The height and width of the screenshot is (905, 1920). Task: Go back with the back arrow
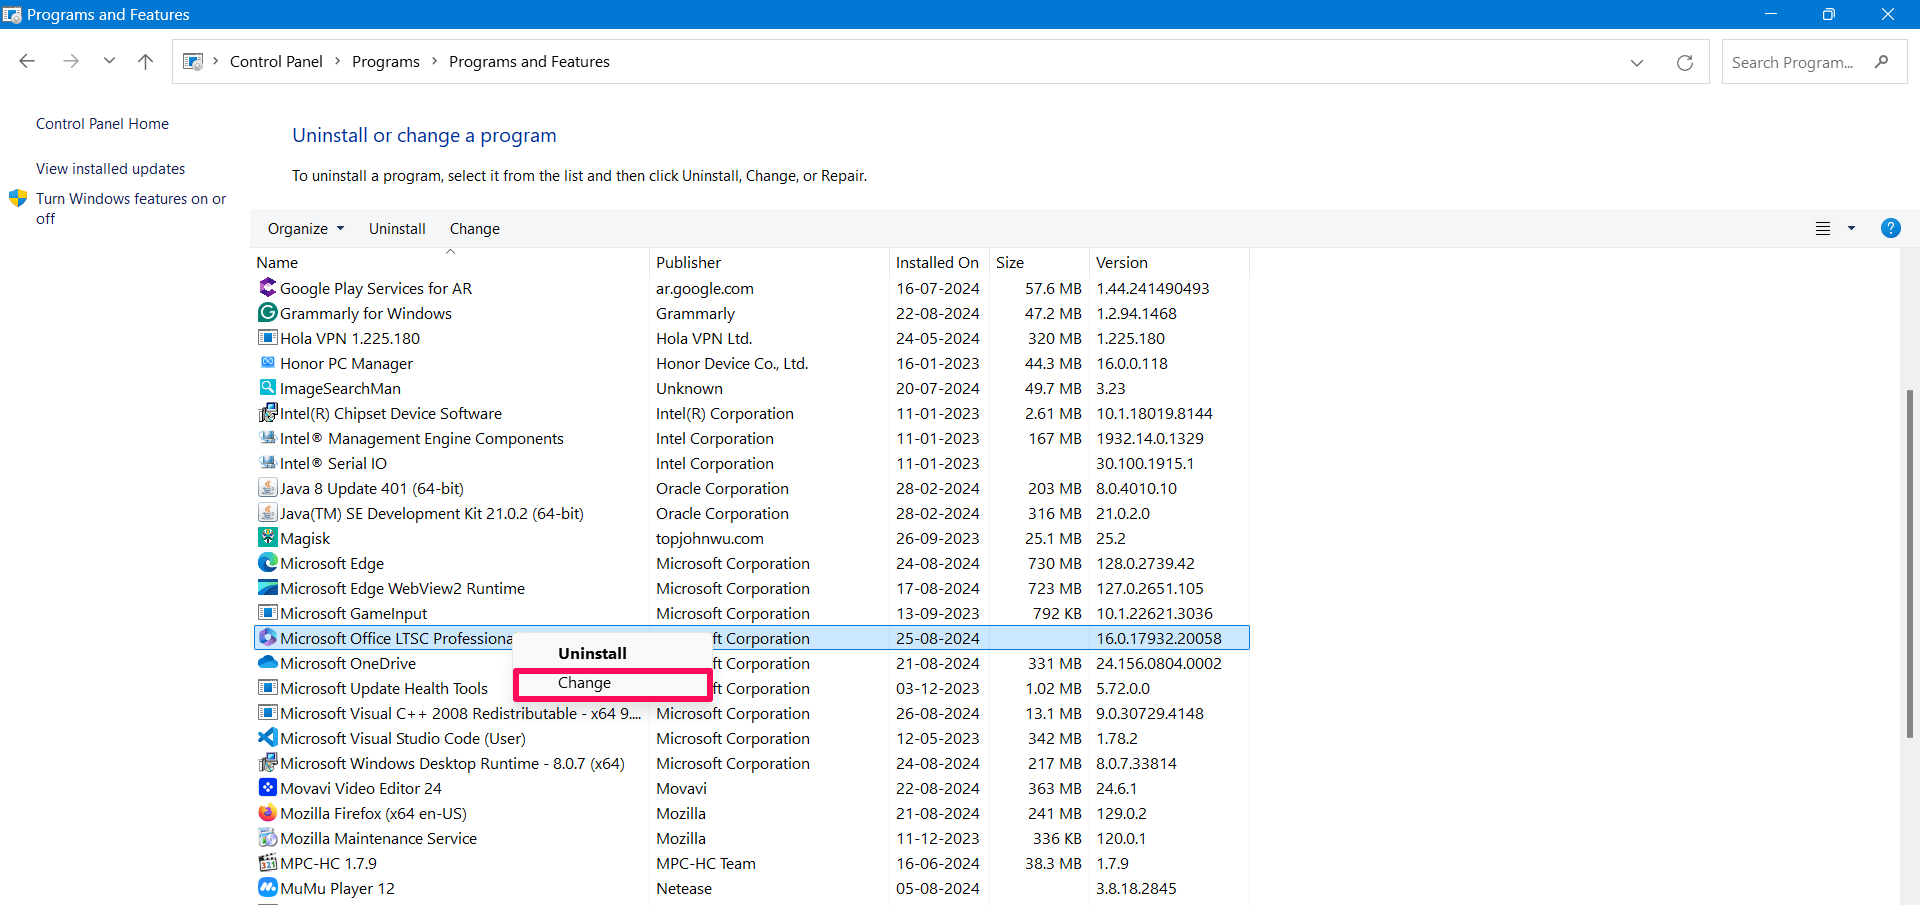tap(27, 61)
